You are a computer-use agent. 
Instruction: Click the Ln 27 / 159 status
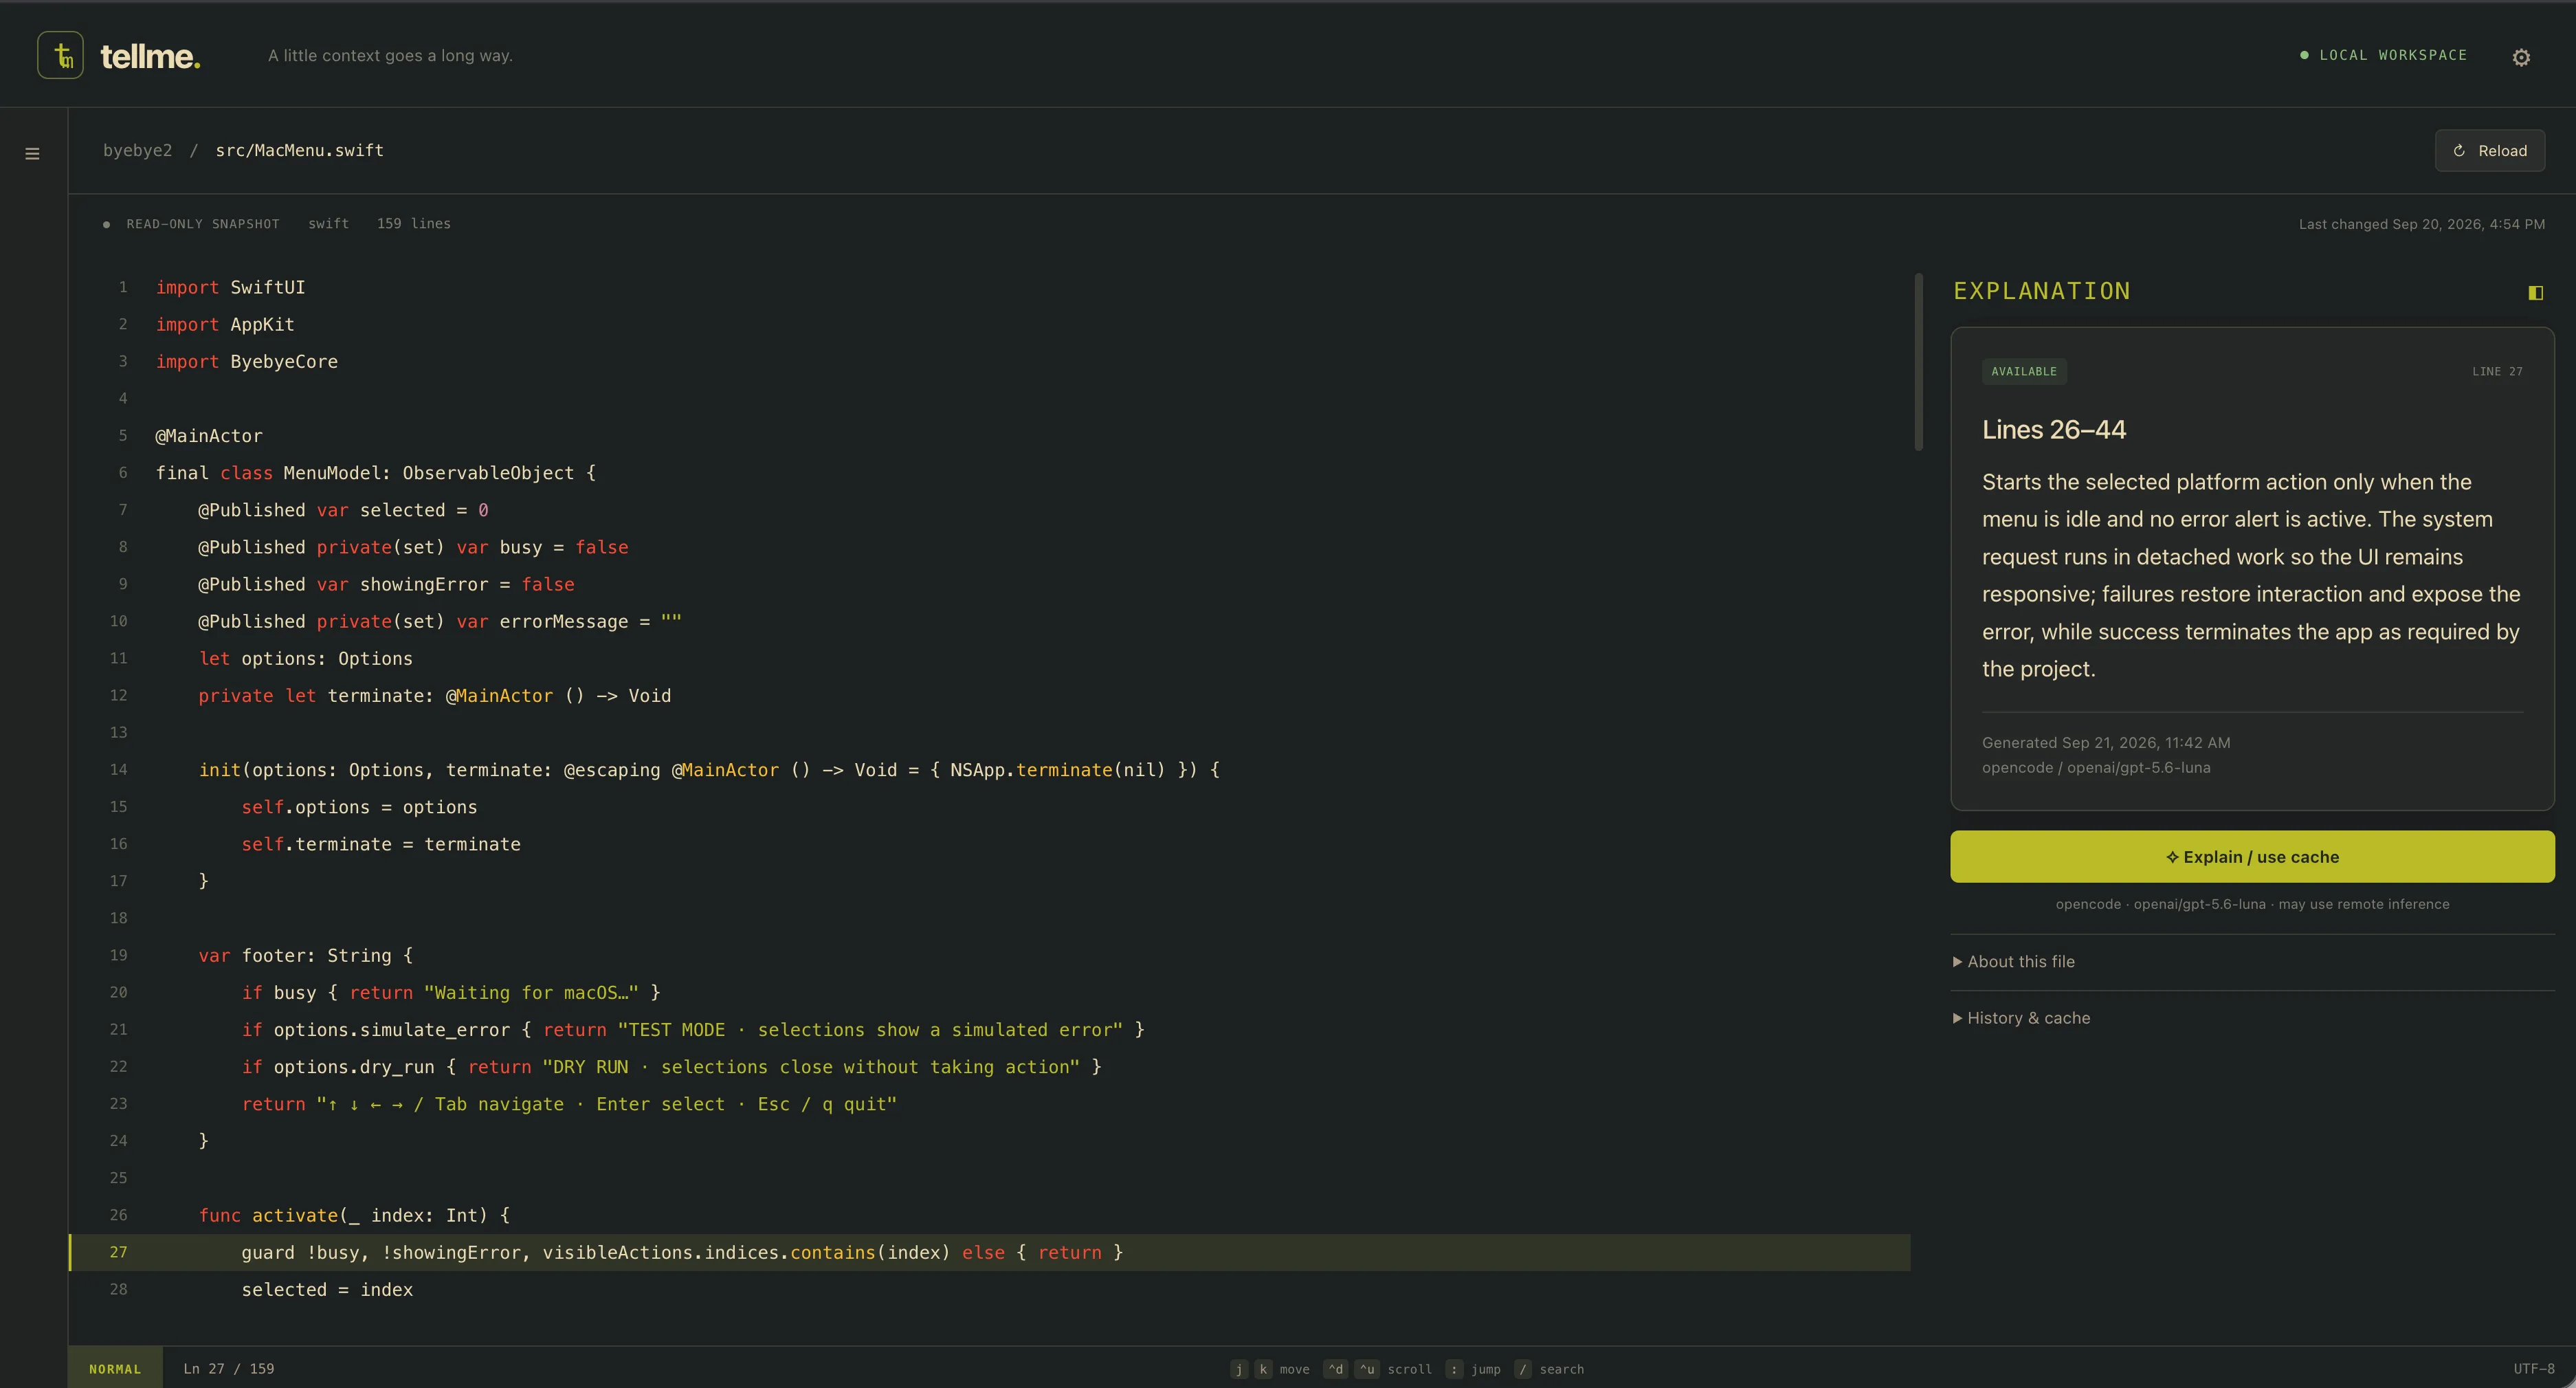[x=229, y=1369]
